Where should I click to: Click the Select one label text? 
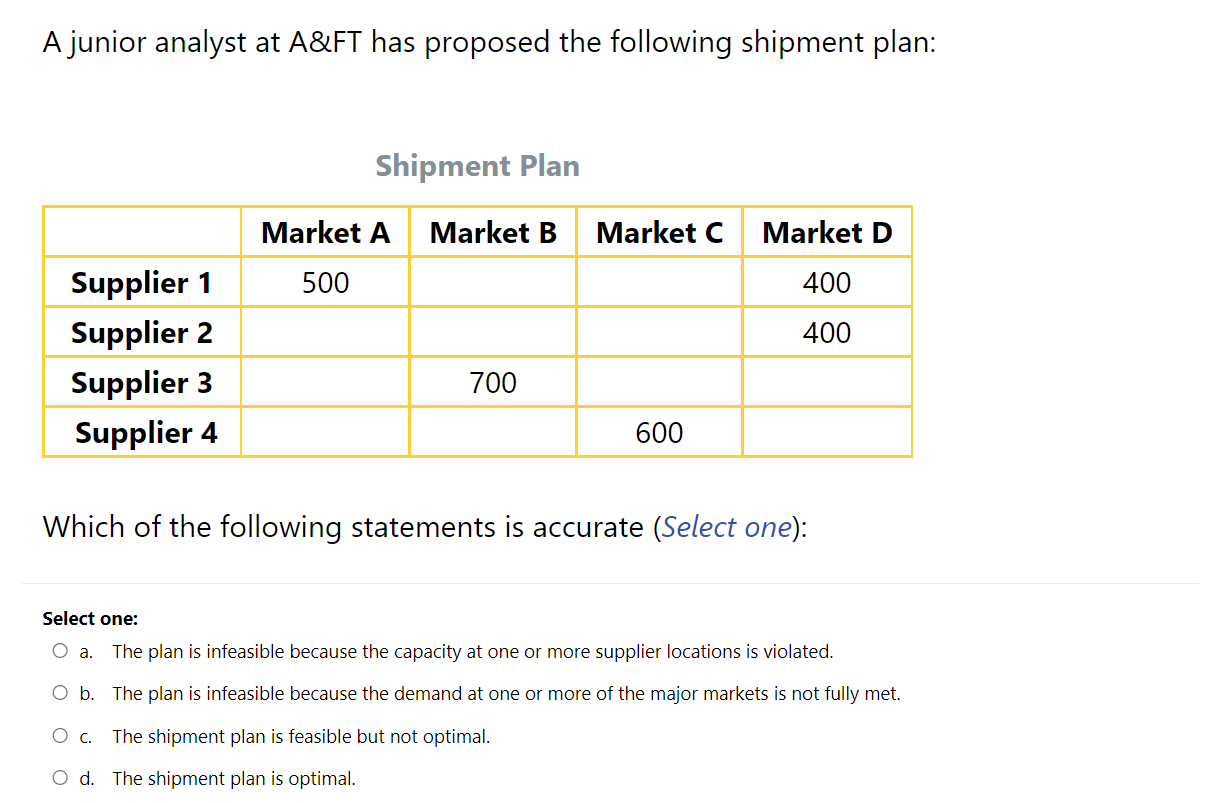[x=90, y=618]
